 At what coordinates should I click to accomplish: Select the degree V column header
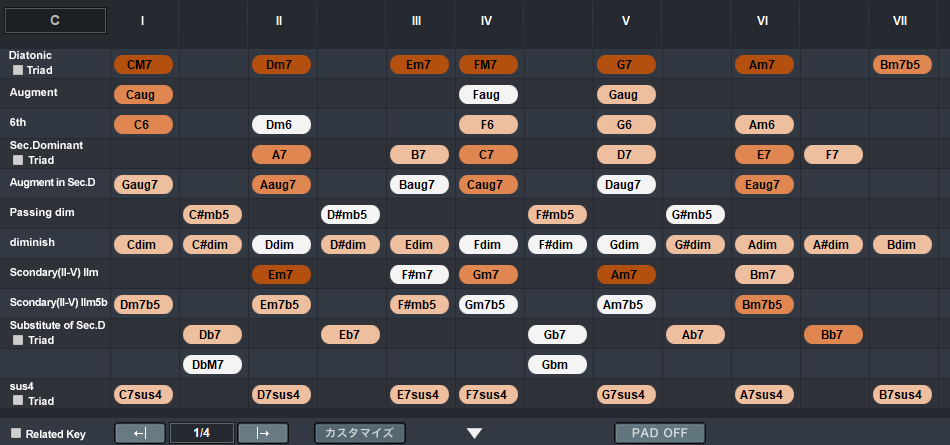tap(626, 20)
